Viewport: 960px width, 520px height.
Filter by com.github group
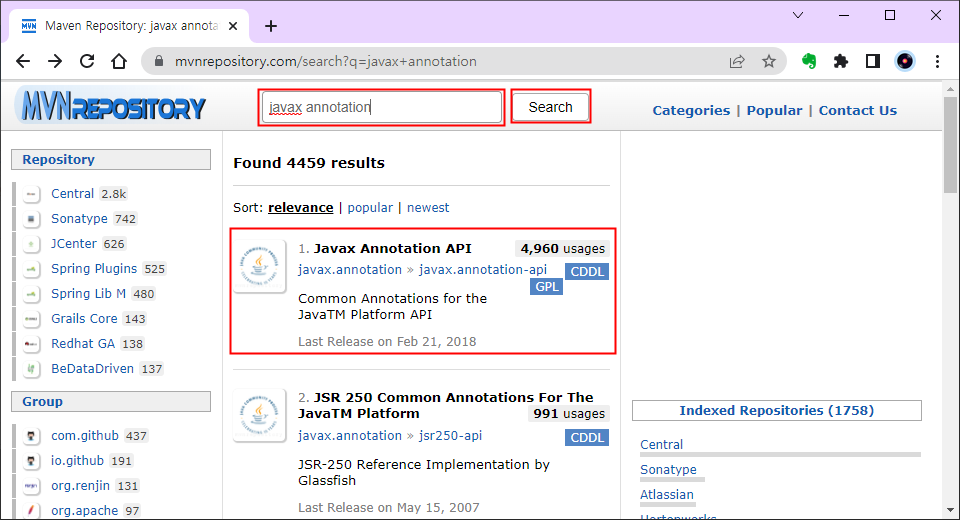(x=84, y=436)
